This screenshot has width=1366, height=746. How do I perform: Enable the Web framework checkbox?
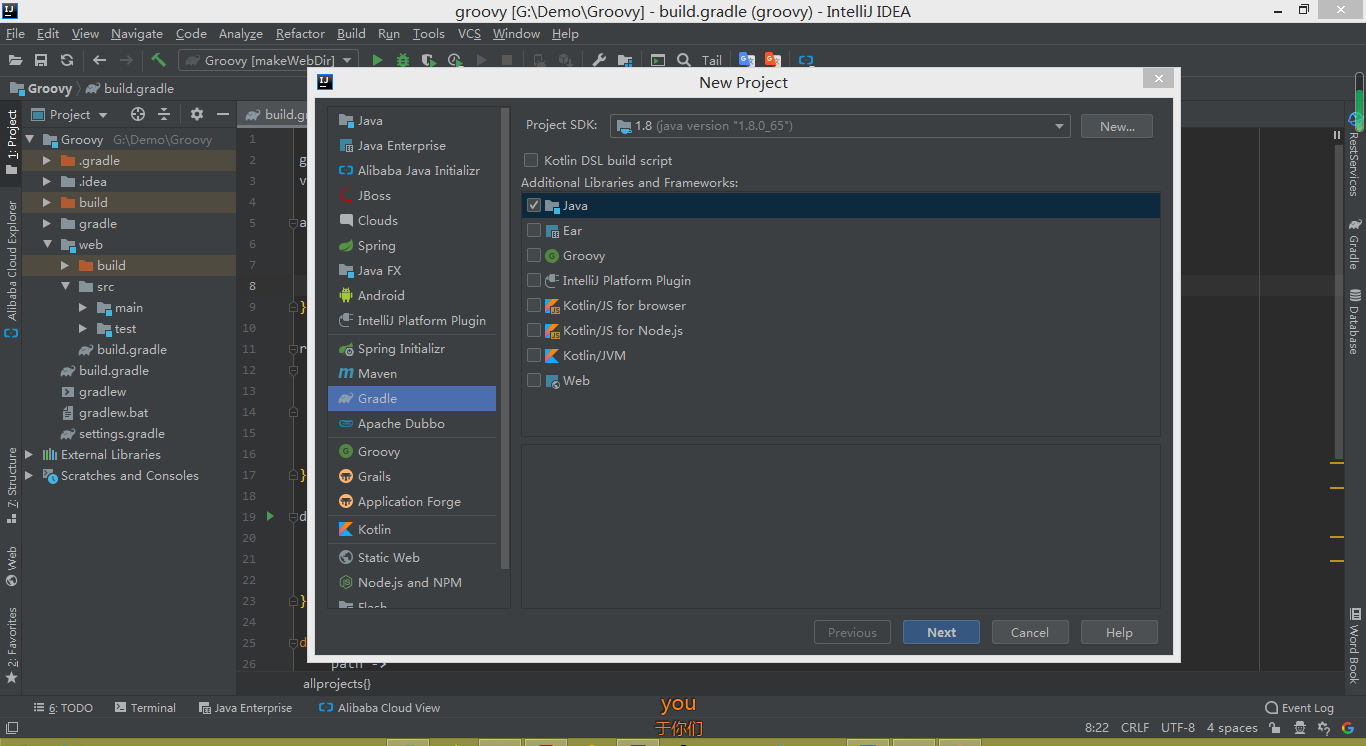click(x=534, y=380)
